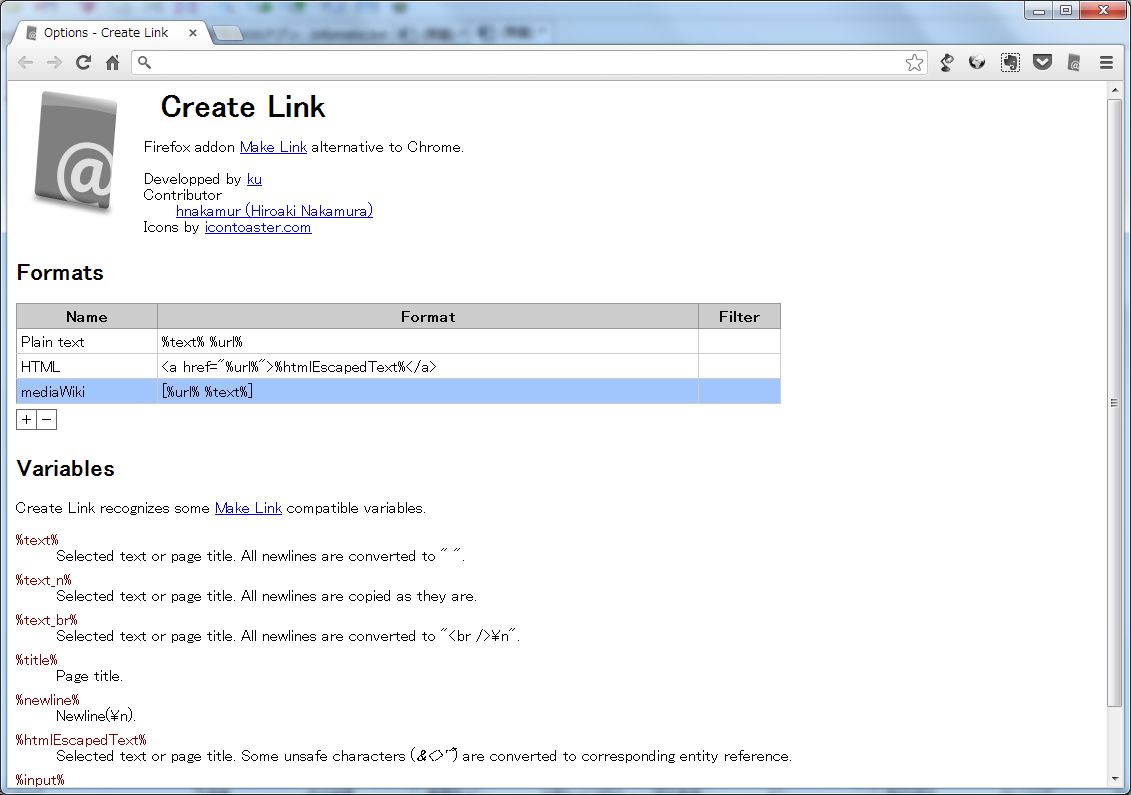Select the mediaWiki name cell
Screen dimensions: 1131x795
click(87, 392)
